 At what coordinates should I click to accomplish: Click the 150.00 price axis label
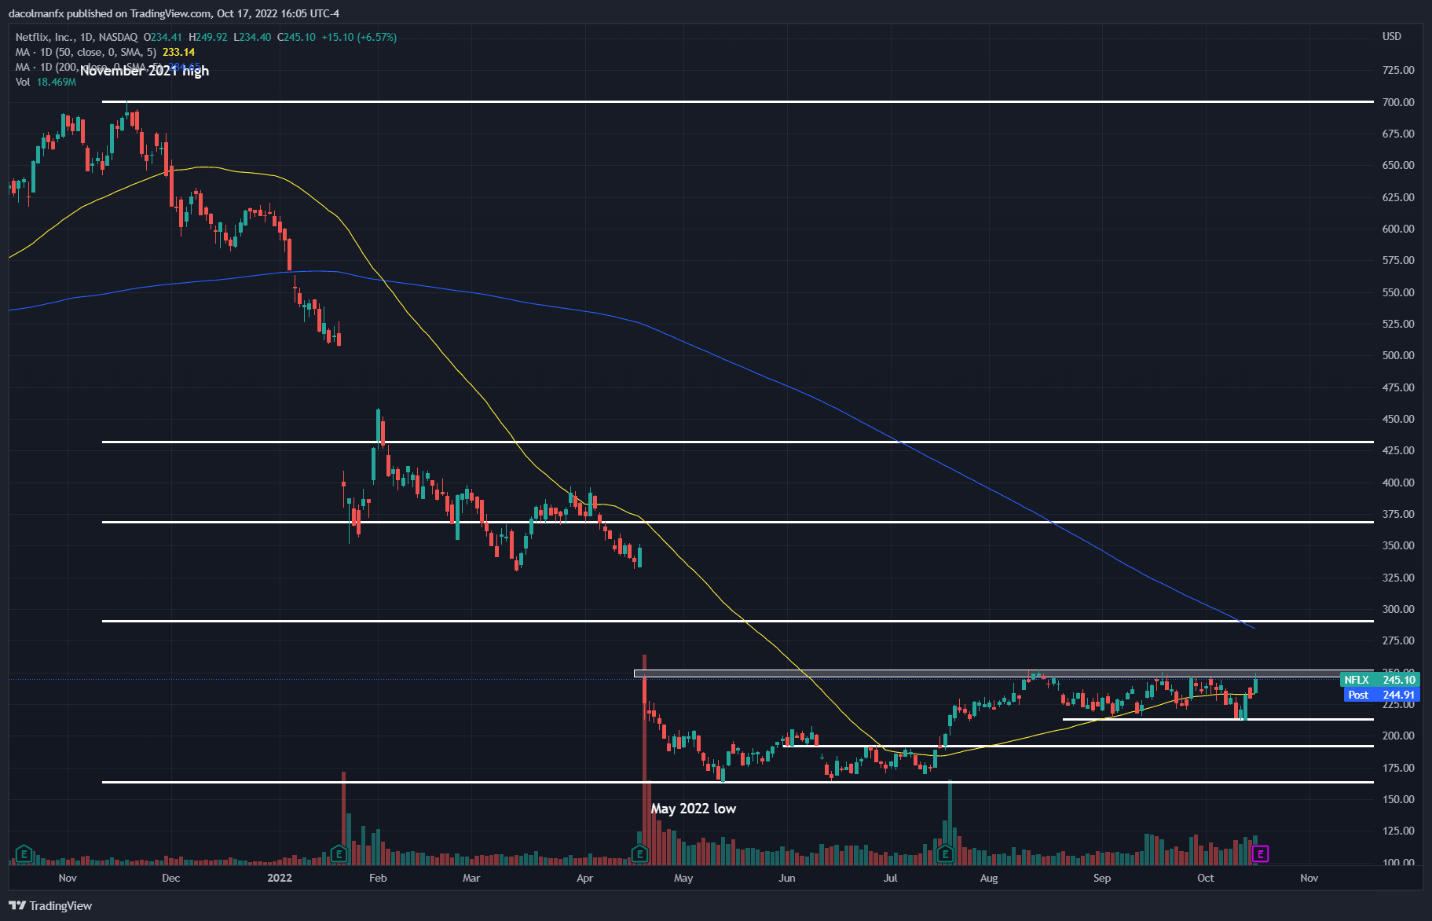(x=1398, y=799)
